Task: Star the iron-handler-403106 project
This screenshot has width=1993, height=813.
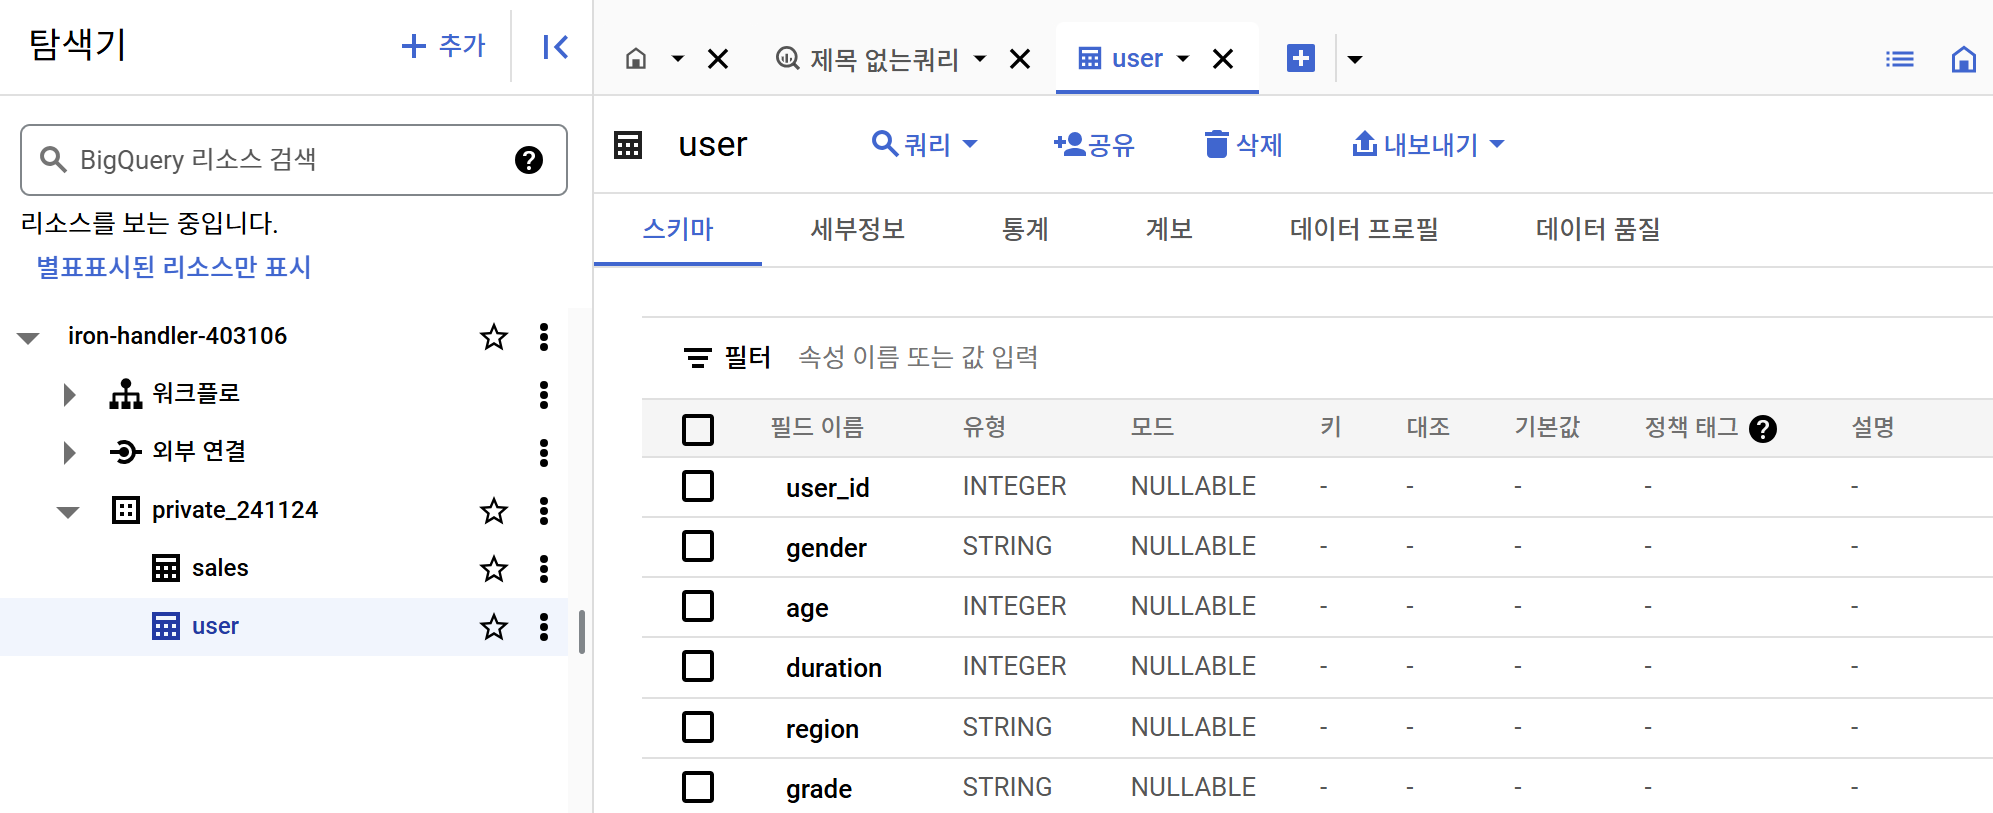Action: click(494, 337)
